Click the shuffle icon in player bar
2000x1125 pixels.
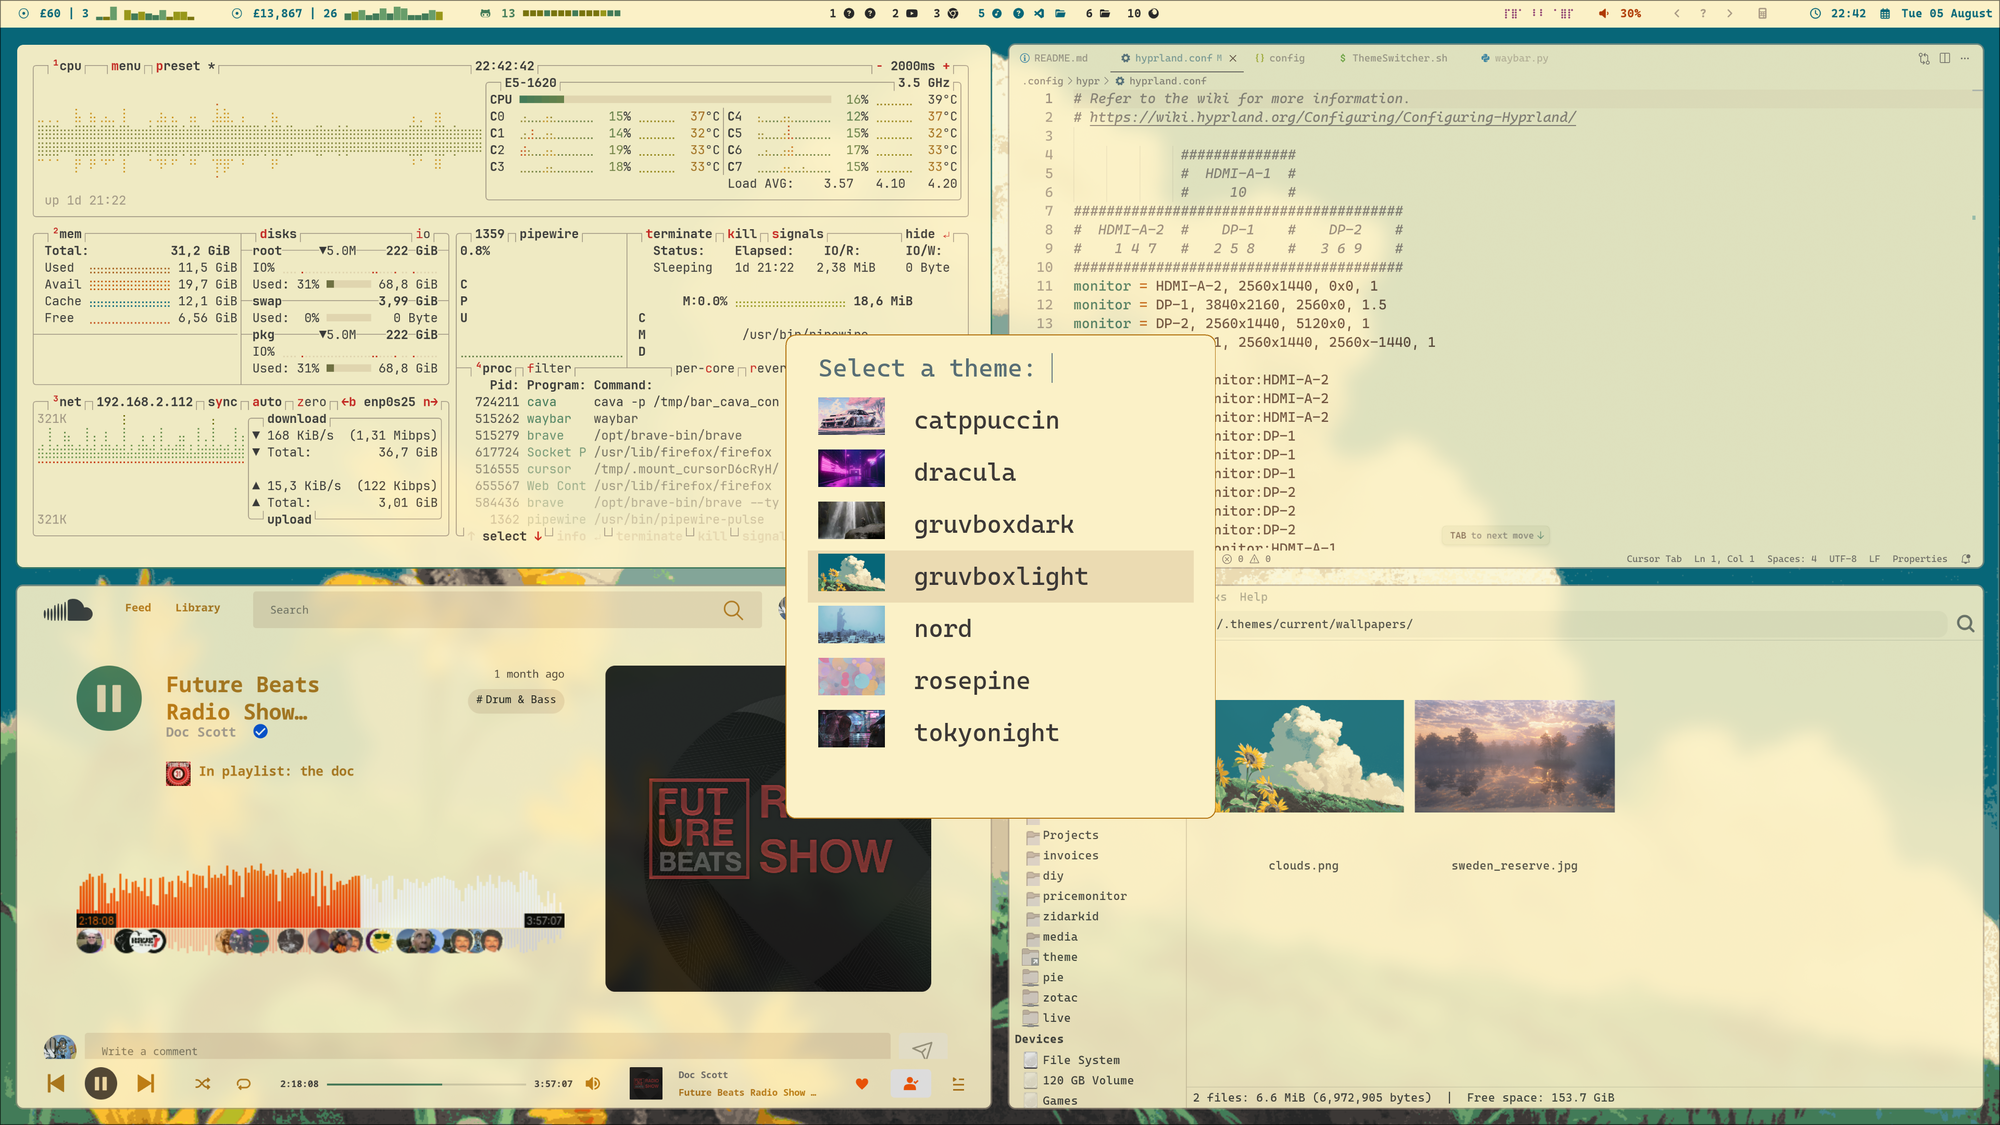202,1084
